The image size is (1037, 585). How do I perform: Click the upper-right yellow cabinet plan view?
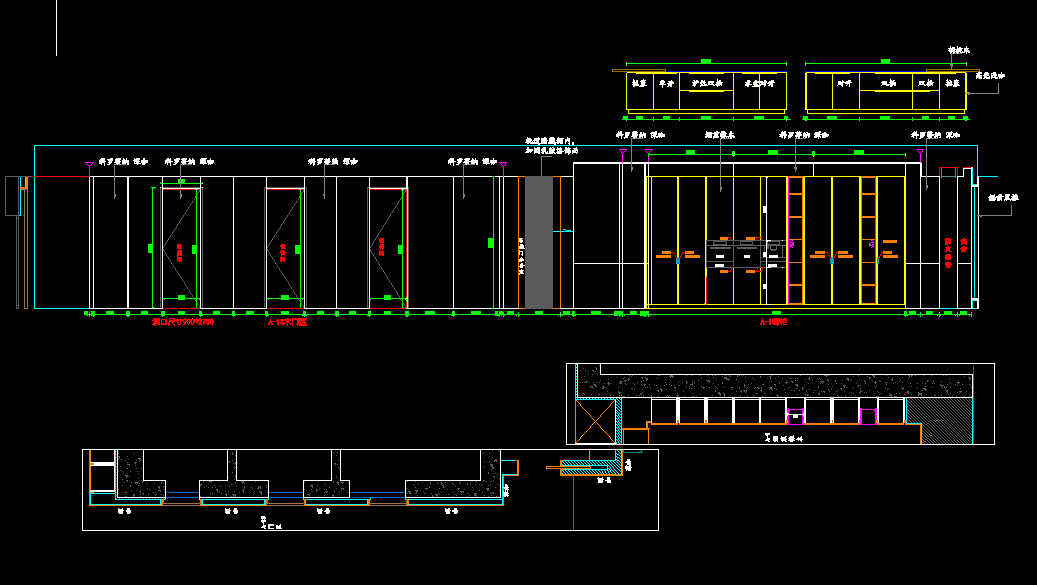885,91
